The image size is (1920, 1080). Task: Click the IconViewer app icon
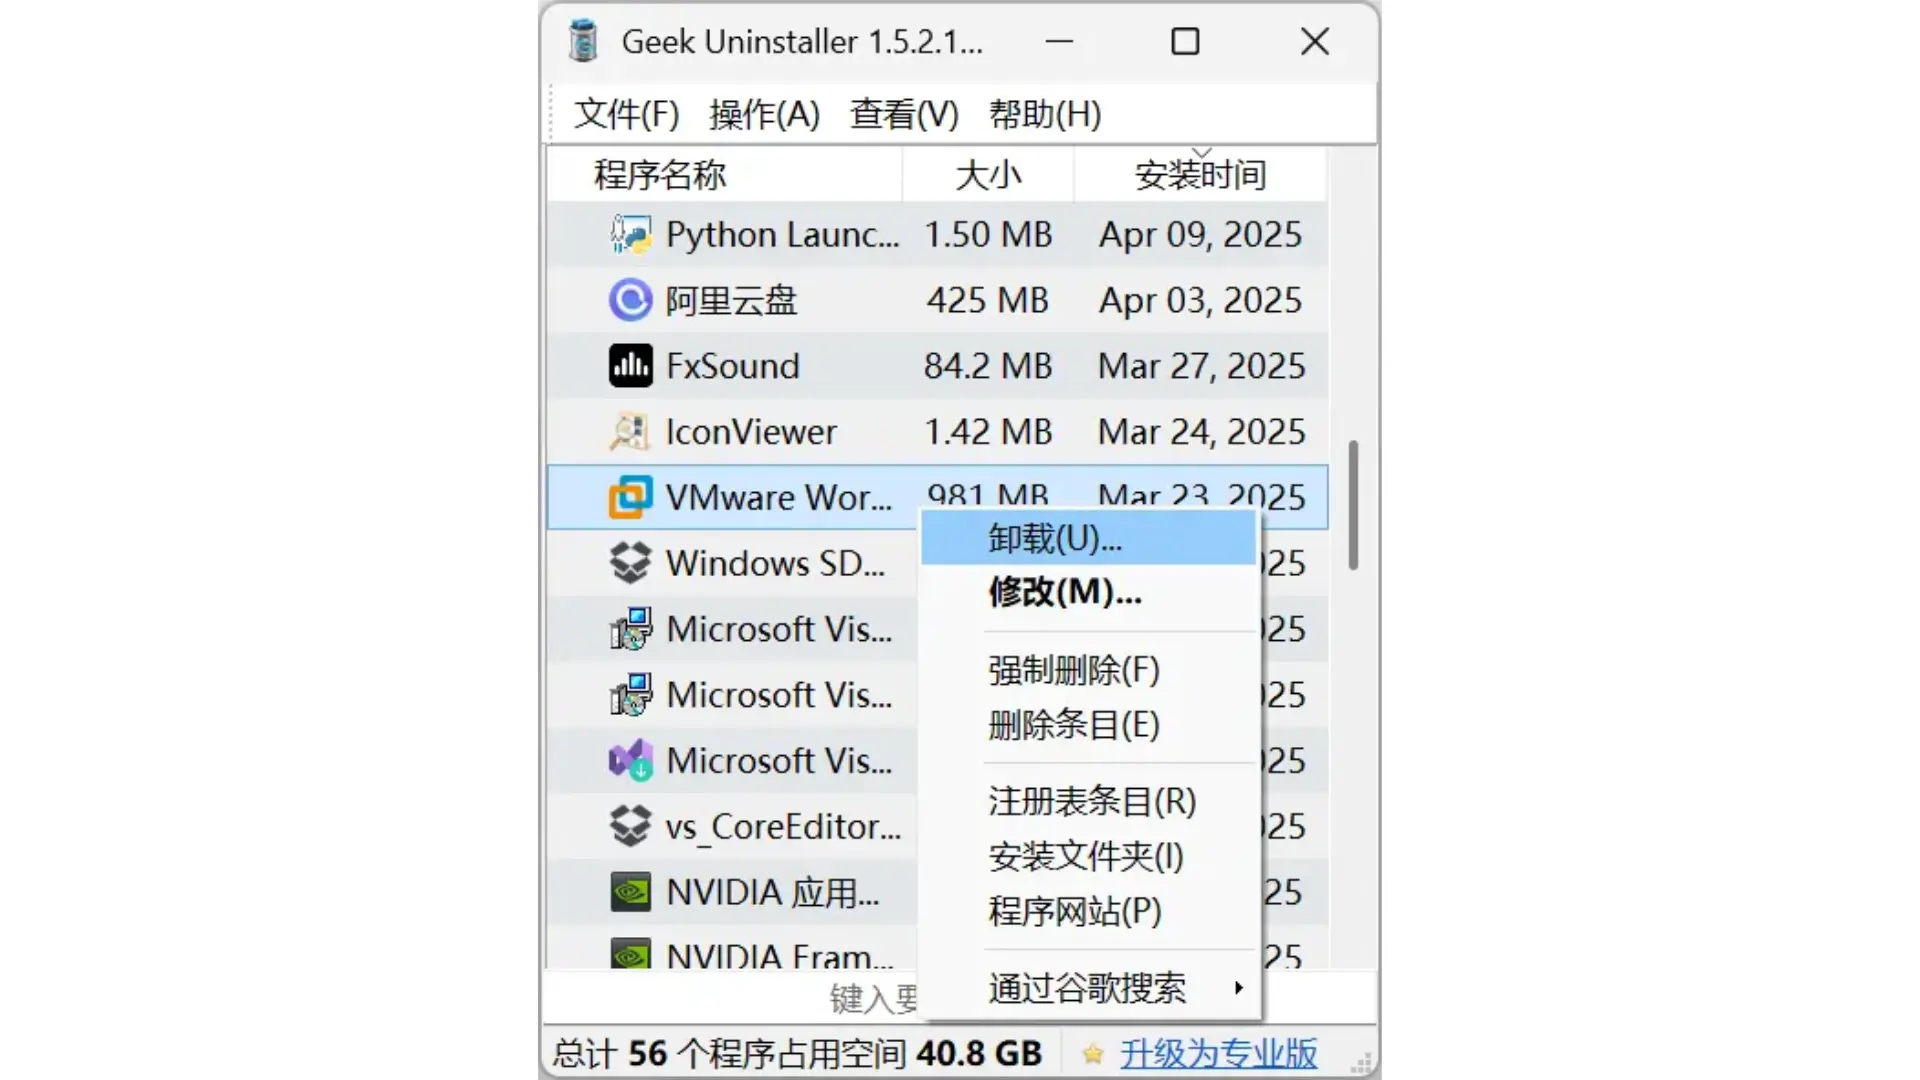[630, 432]
